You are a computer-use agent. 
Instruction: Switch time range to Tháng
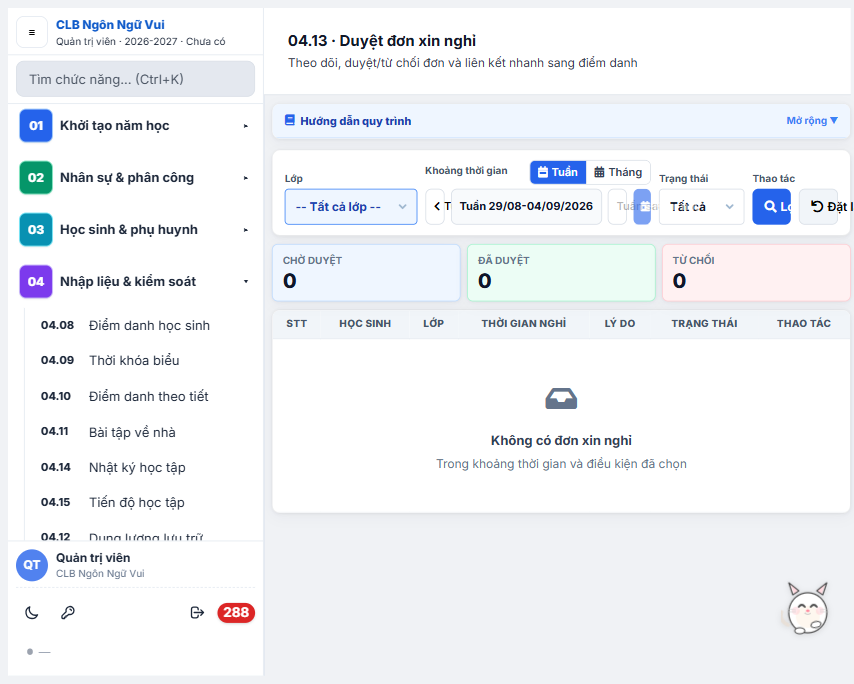tap(618, 172)
